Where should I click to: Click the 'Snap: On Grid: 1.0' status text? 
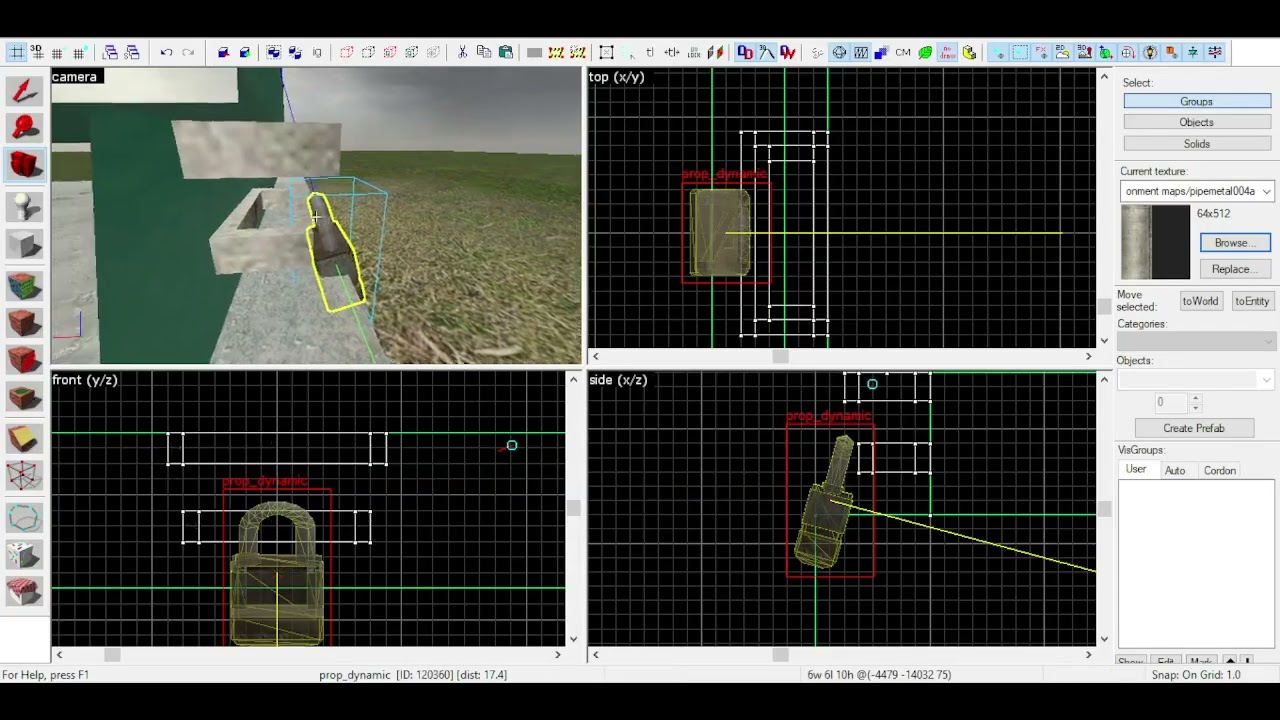(1196, 675)
